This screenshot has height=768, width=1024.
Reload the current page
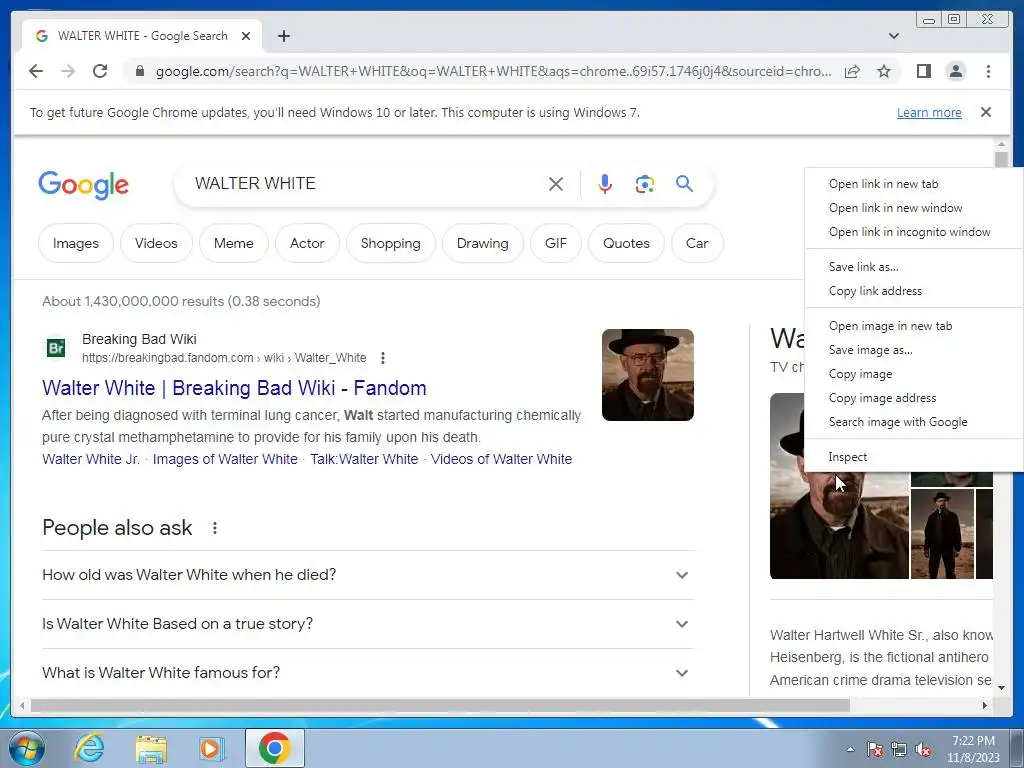(100, 71)
